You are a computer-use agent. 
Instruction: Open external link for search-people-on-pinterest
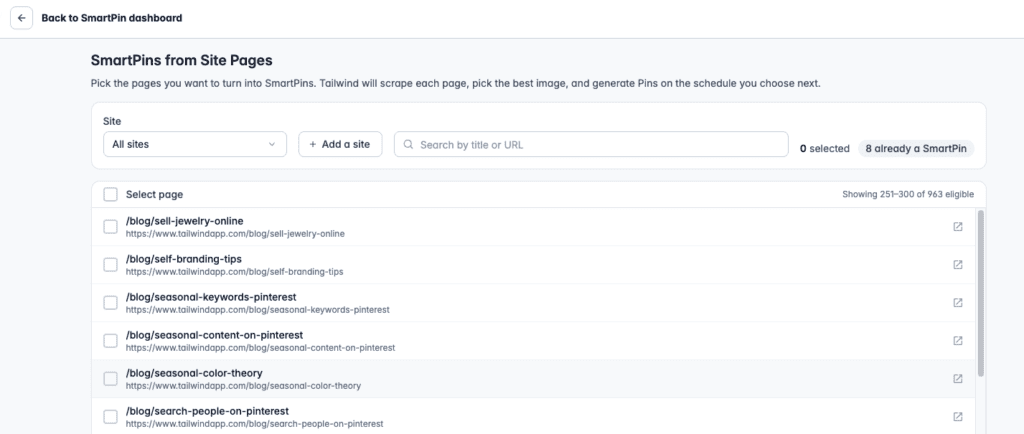coord(957,416)
